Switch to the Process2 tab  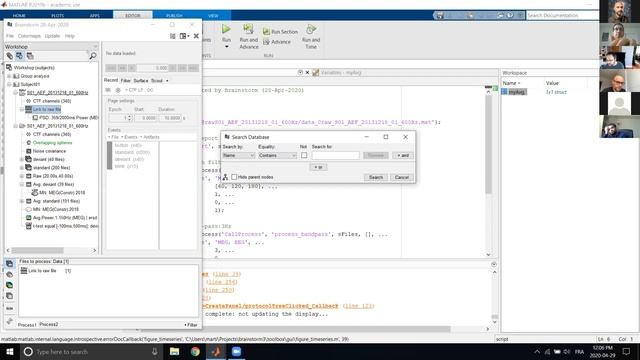pyautogui.click(x=49, y=324)
